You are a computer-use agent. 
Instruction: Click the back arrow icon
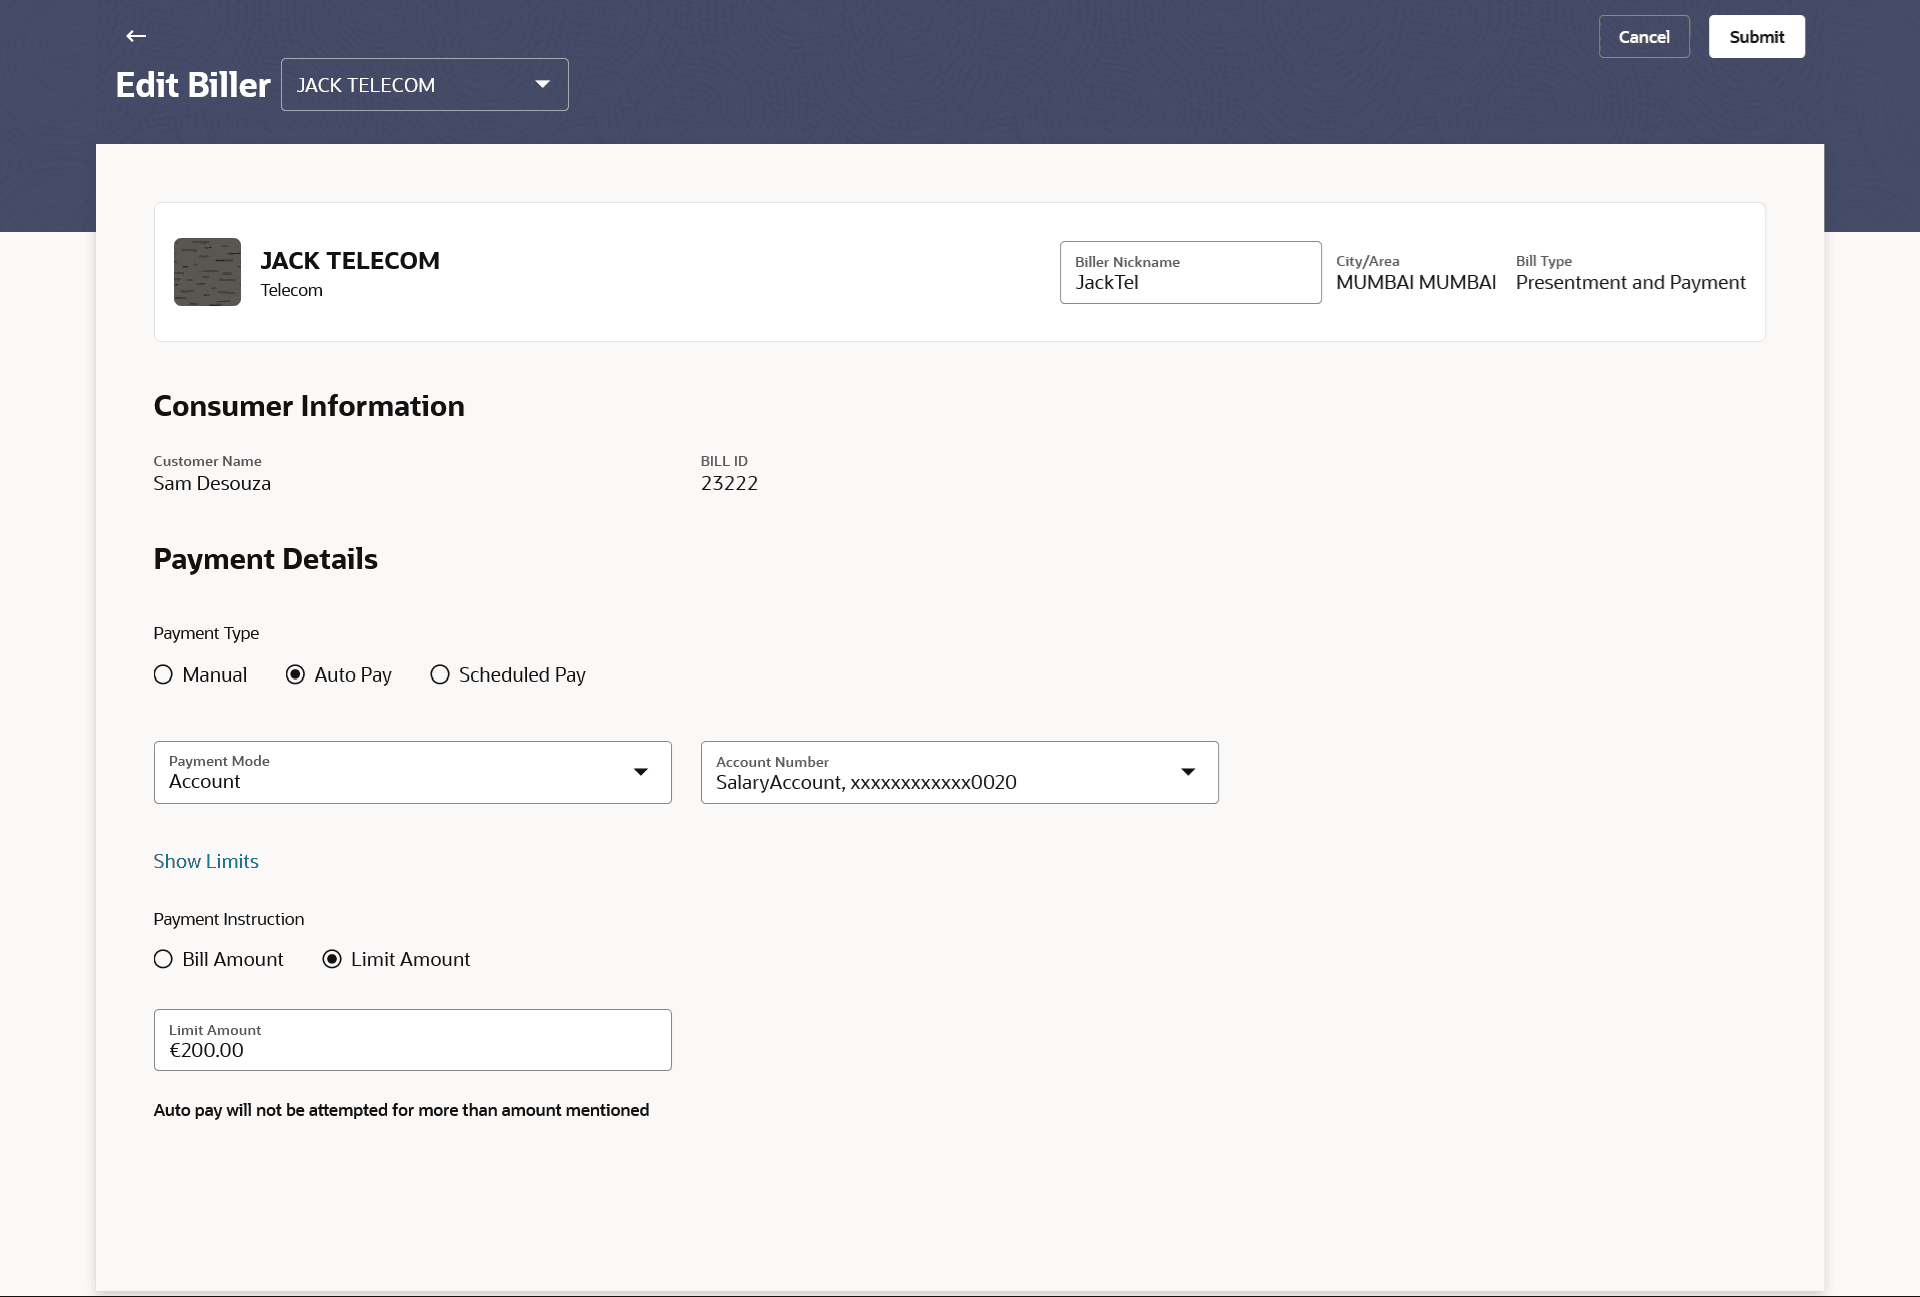point(136,36)
